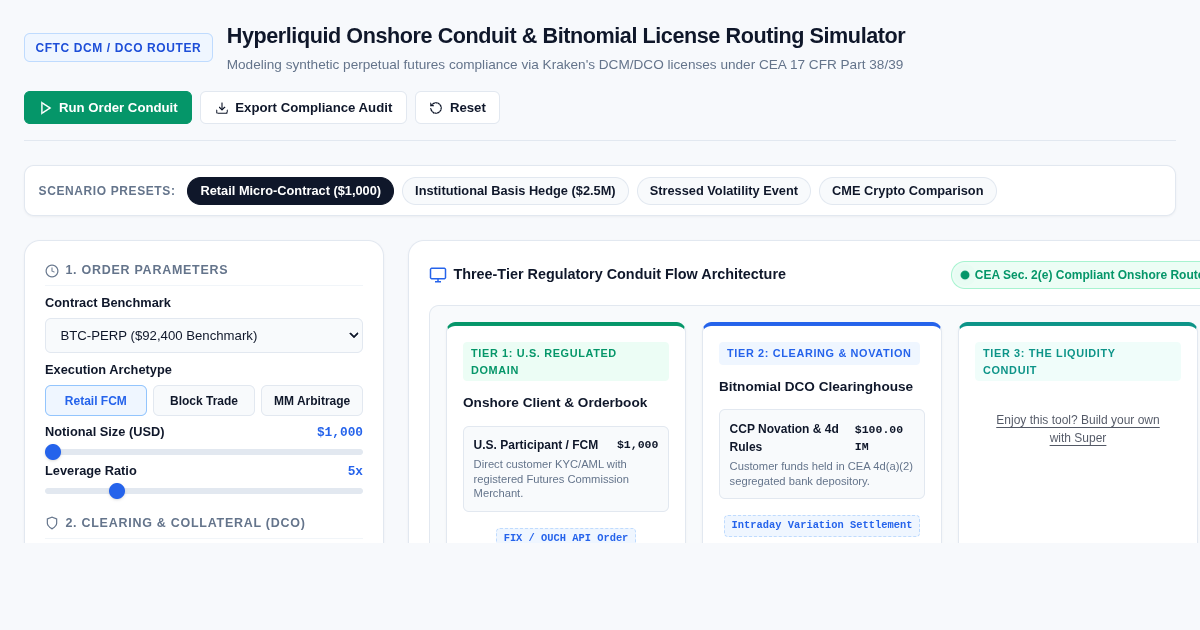Open the 'Build your own with Super' link

1078,429
